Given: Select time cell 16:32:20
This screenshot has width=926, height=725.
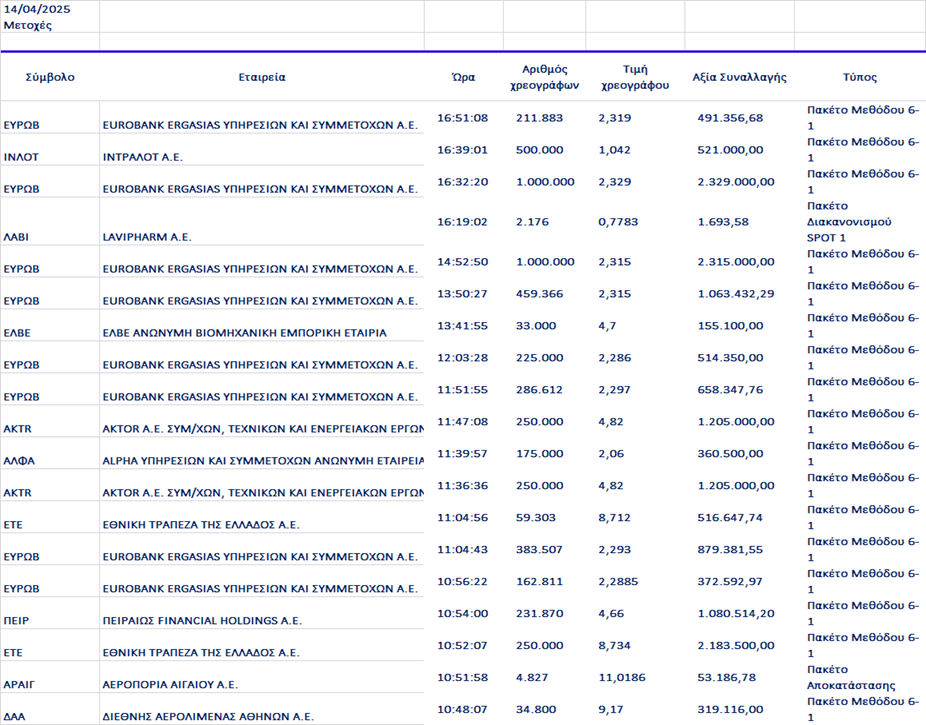Looking at the screenshot, I should click(462, 182).
